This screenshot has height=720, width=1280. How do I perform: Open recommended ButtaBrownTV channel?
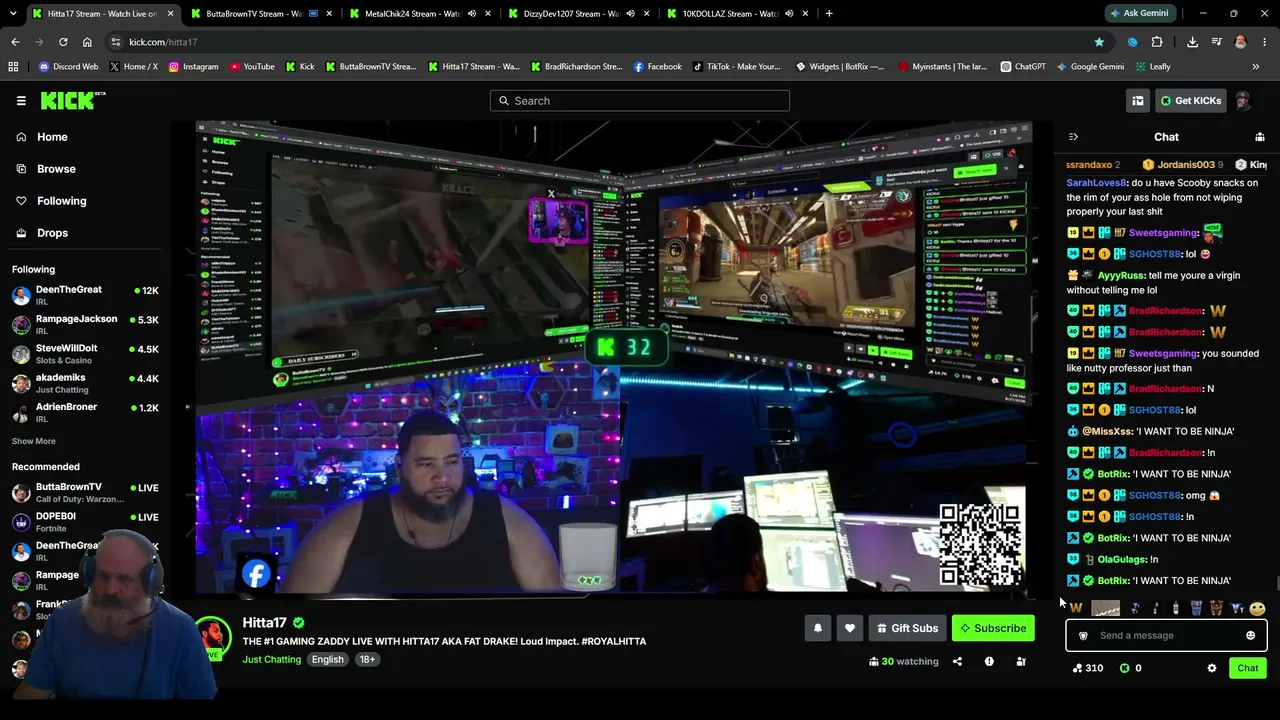coord(85,492)
